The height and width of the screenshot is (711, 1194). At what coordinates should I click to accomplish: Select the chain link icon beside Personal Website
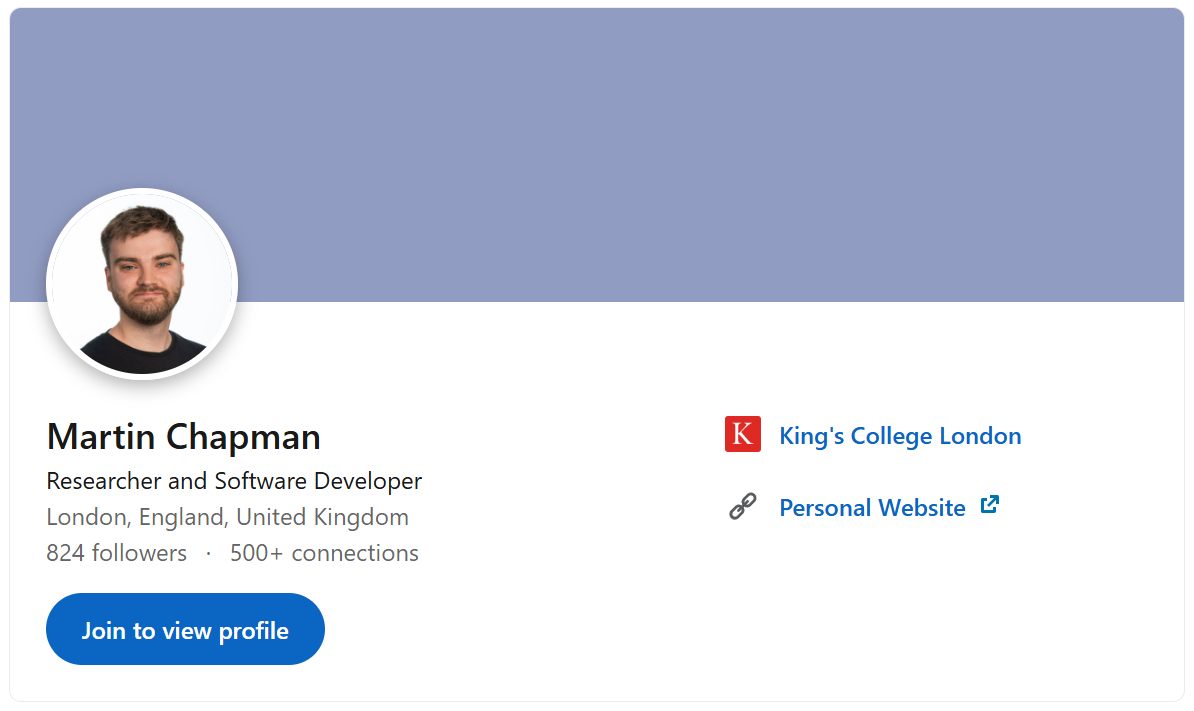[743, 507]
